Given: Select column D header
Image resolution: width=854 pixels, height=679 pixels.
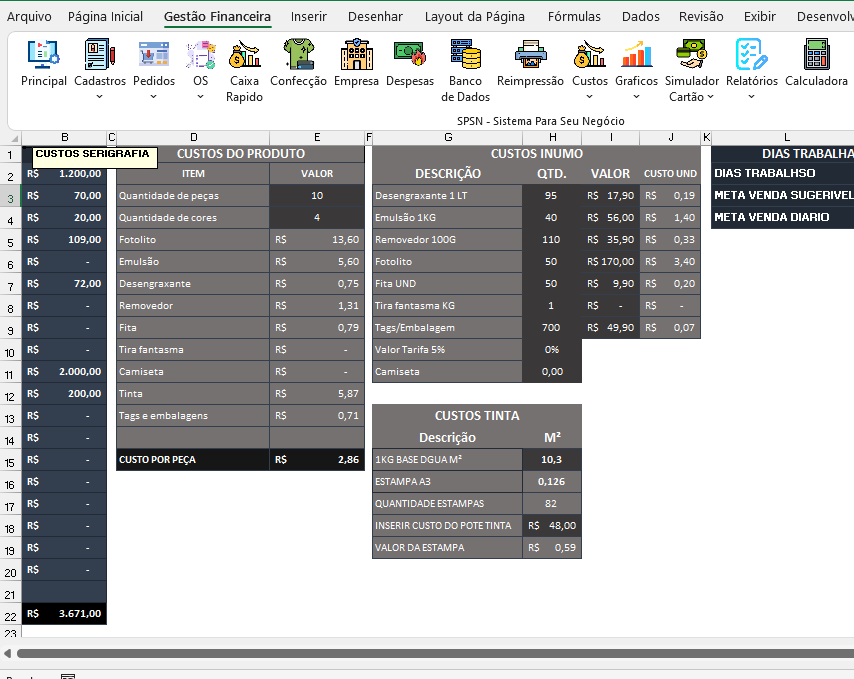Looking at the screenshot, I should (193, 137).
